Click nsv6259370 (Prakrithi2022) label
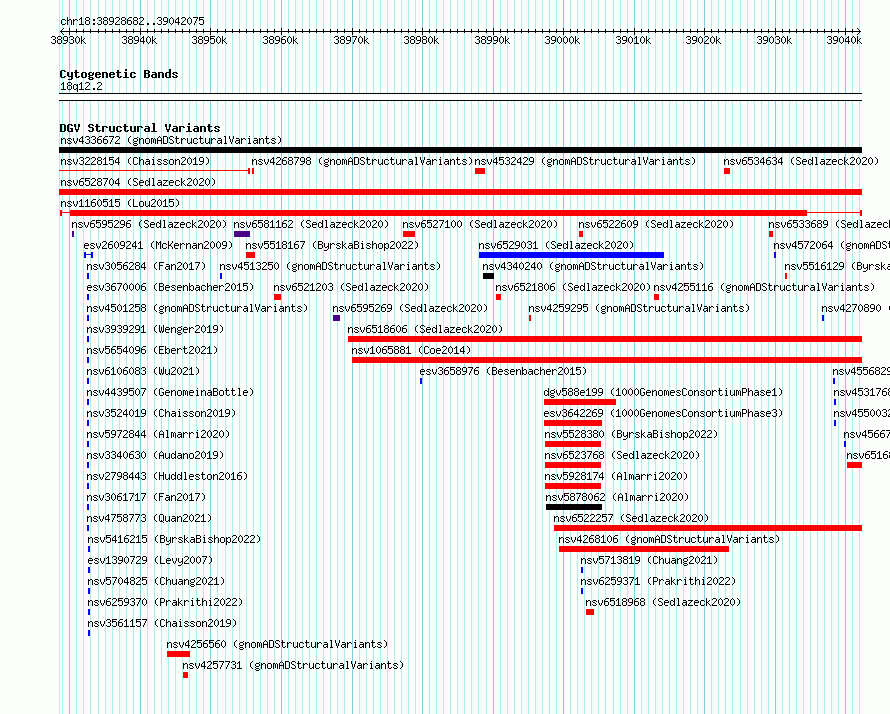This screenshot has height=714, width=890. coord(165,602)
